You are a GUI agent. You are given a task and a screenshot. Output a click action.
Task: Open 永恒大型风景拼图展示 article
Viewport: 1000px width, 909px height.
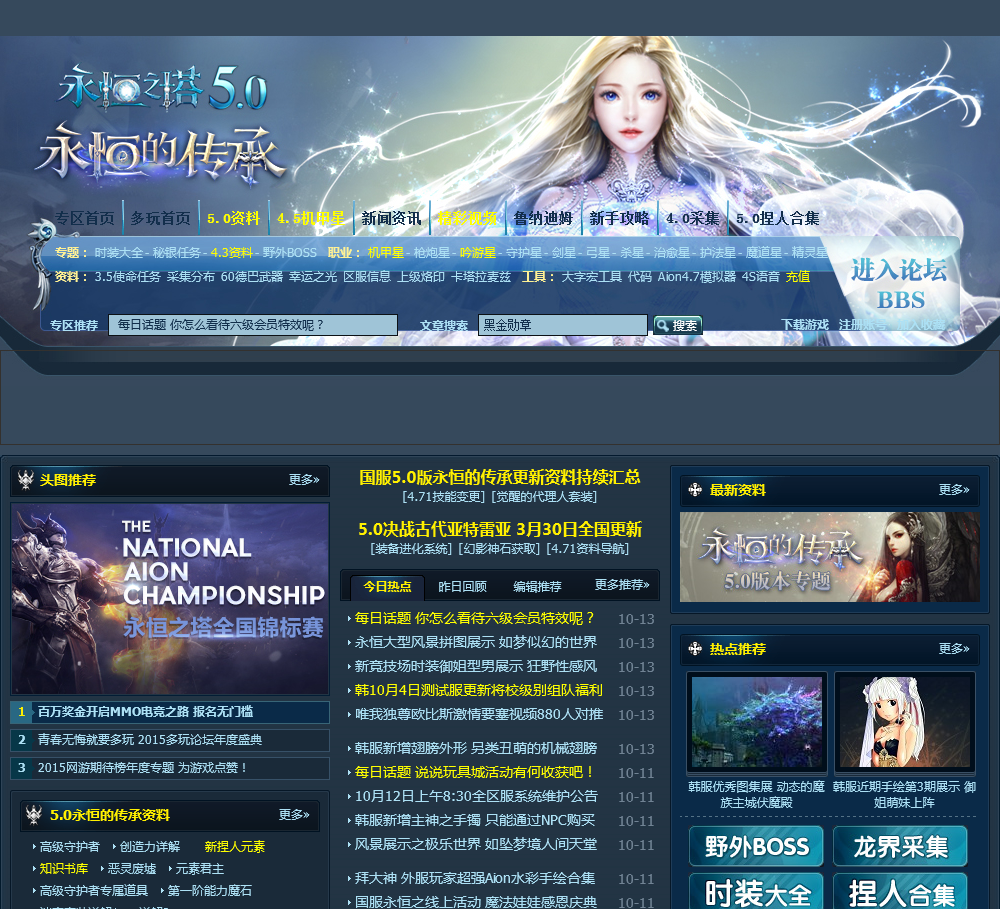click(475, 642)
